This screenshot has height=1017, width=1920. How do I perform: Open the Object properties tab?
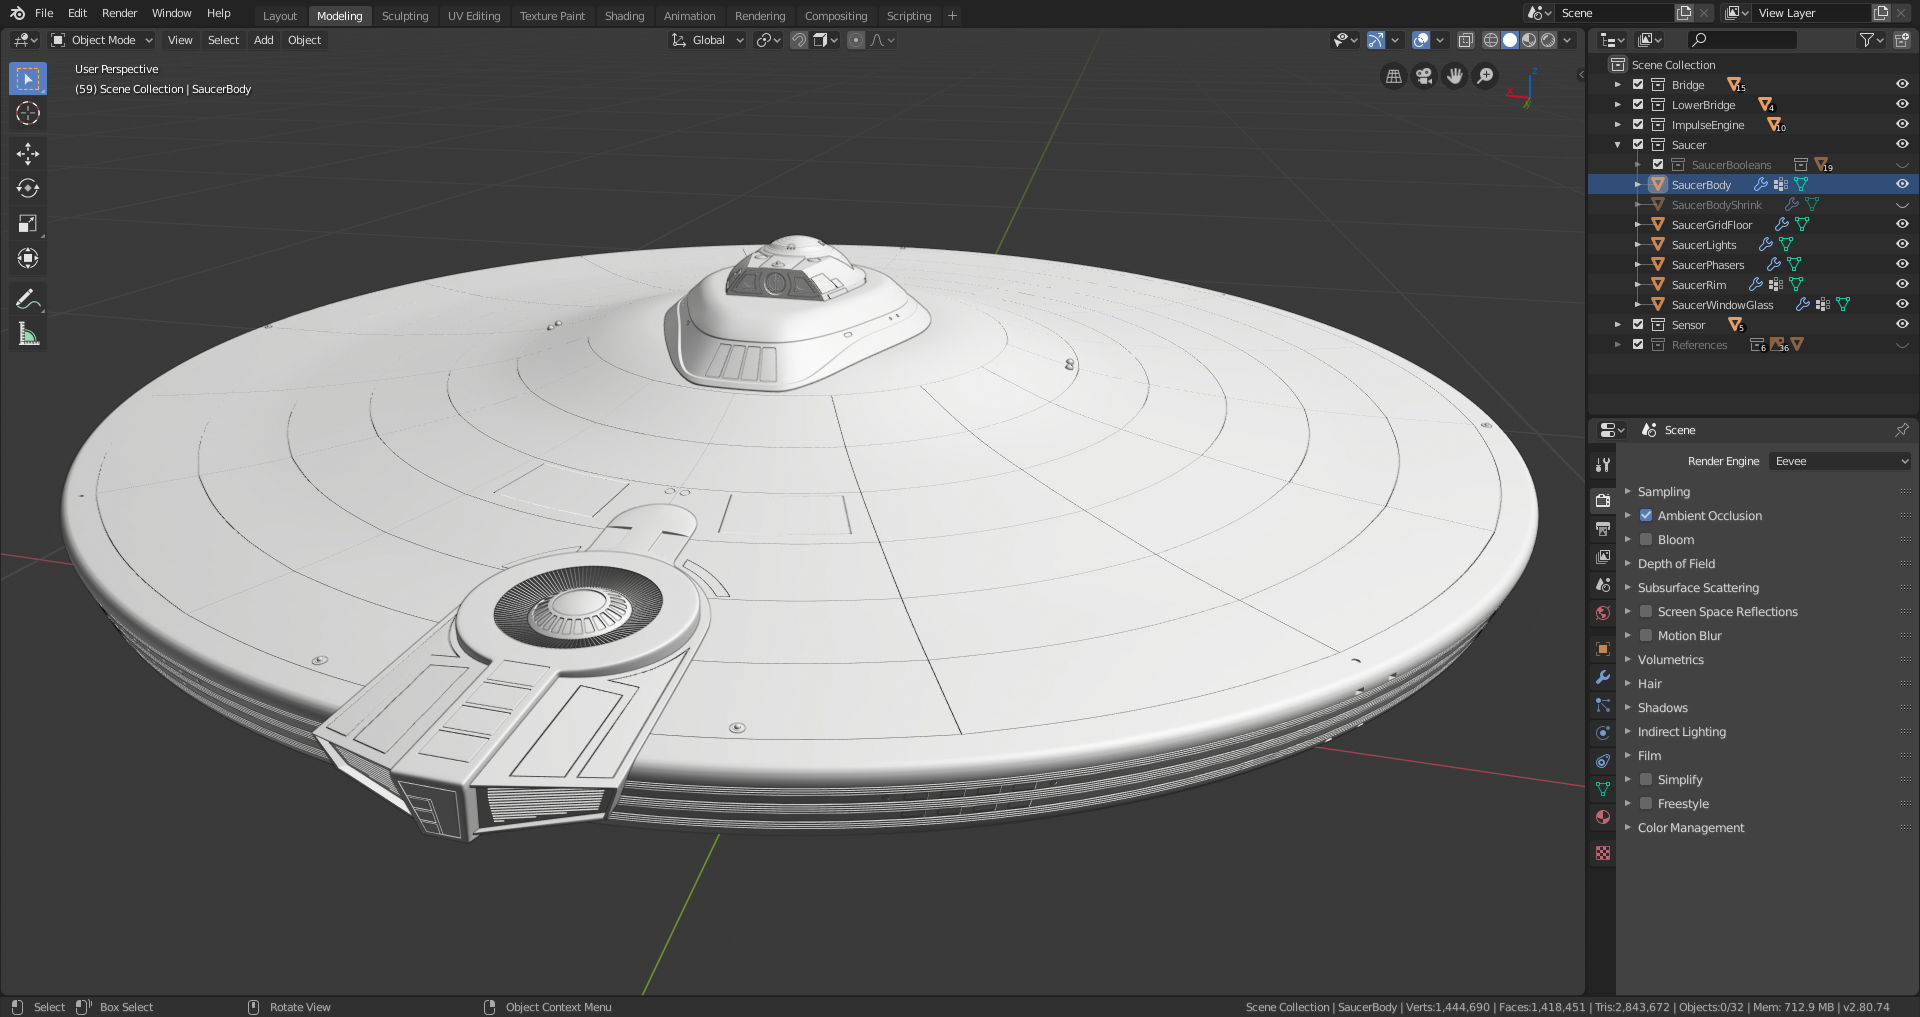click(x=1603, y=648)
